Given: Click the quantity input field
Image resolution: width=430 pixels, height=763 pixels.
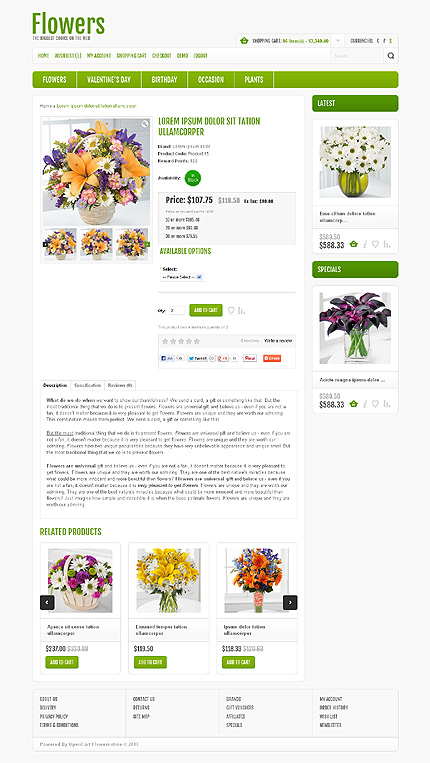Looking at the screenshot, I should coord(177,310).
